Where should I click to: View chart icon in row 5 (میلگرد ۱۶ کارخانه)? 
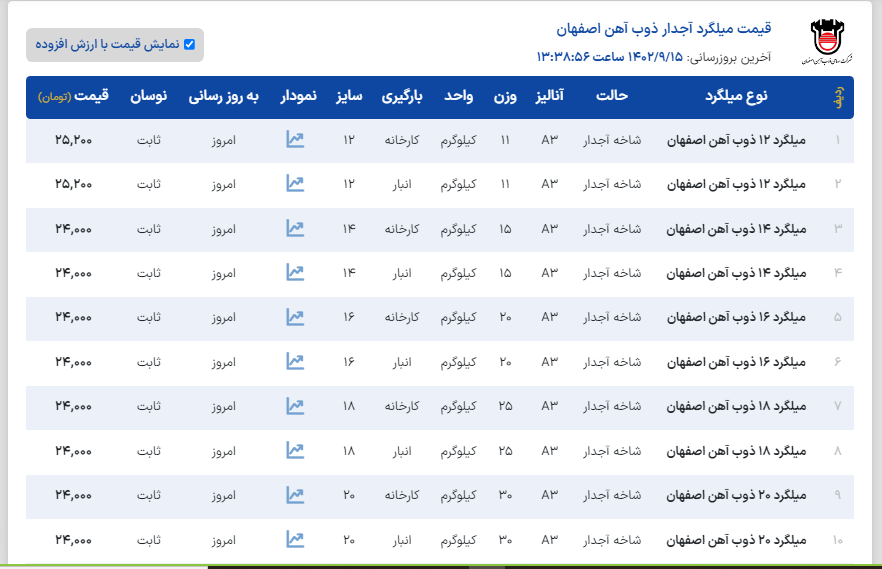tap(295, 317)
